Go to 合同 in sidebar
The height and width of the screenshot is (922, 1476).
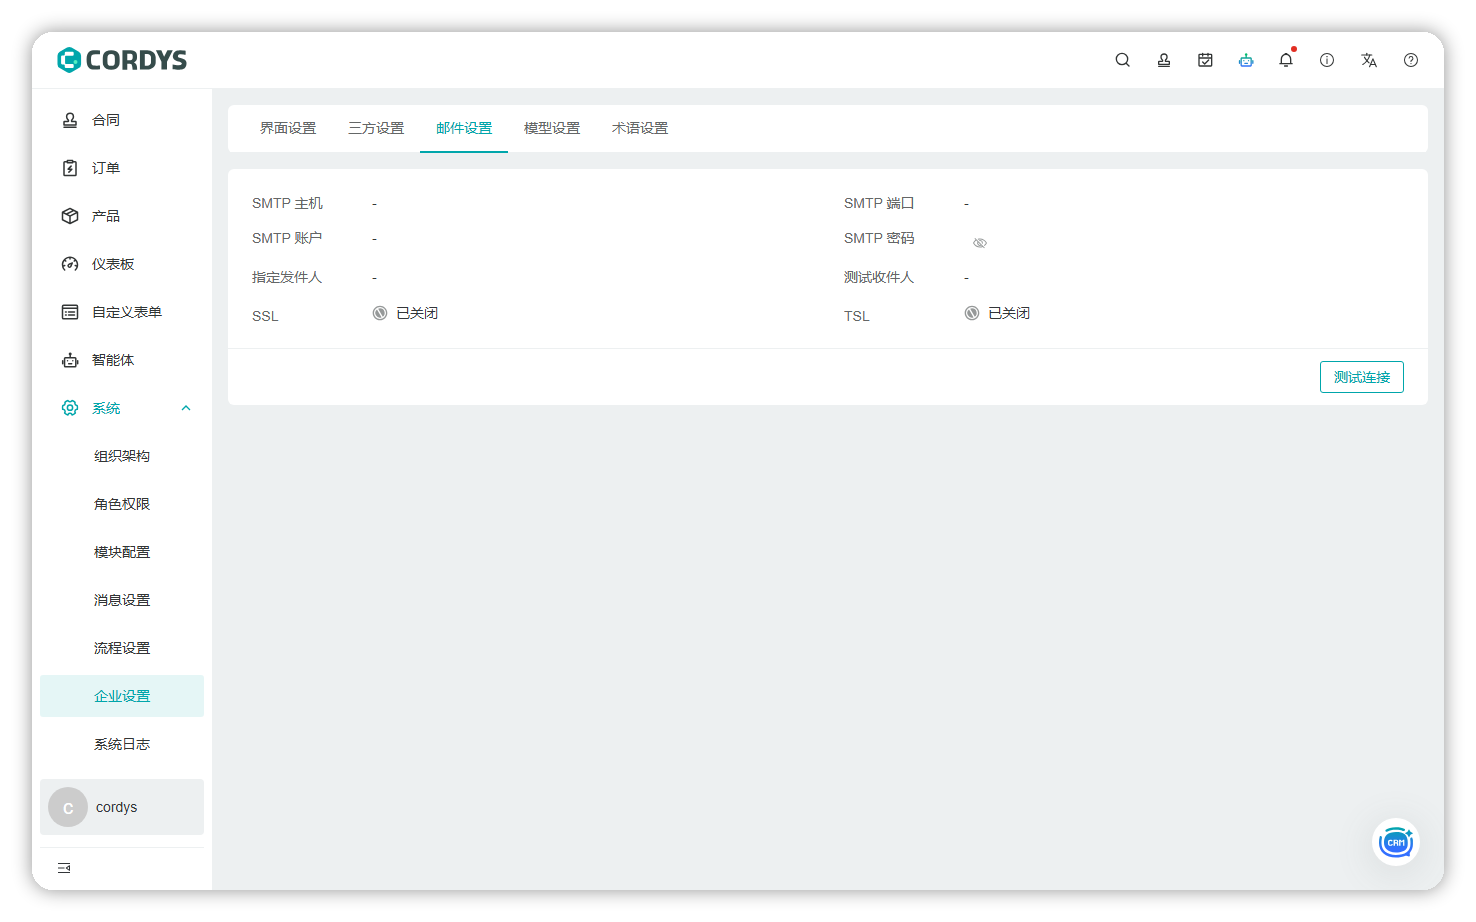[x=122, y=120]
